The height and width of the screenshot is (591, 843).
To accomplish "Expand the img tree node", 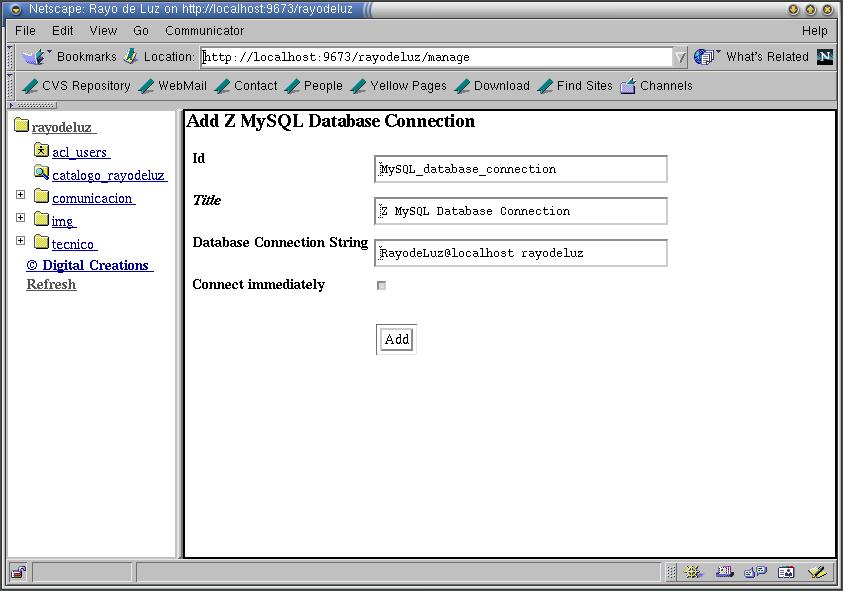I will pos(20,217).
